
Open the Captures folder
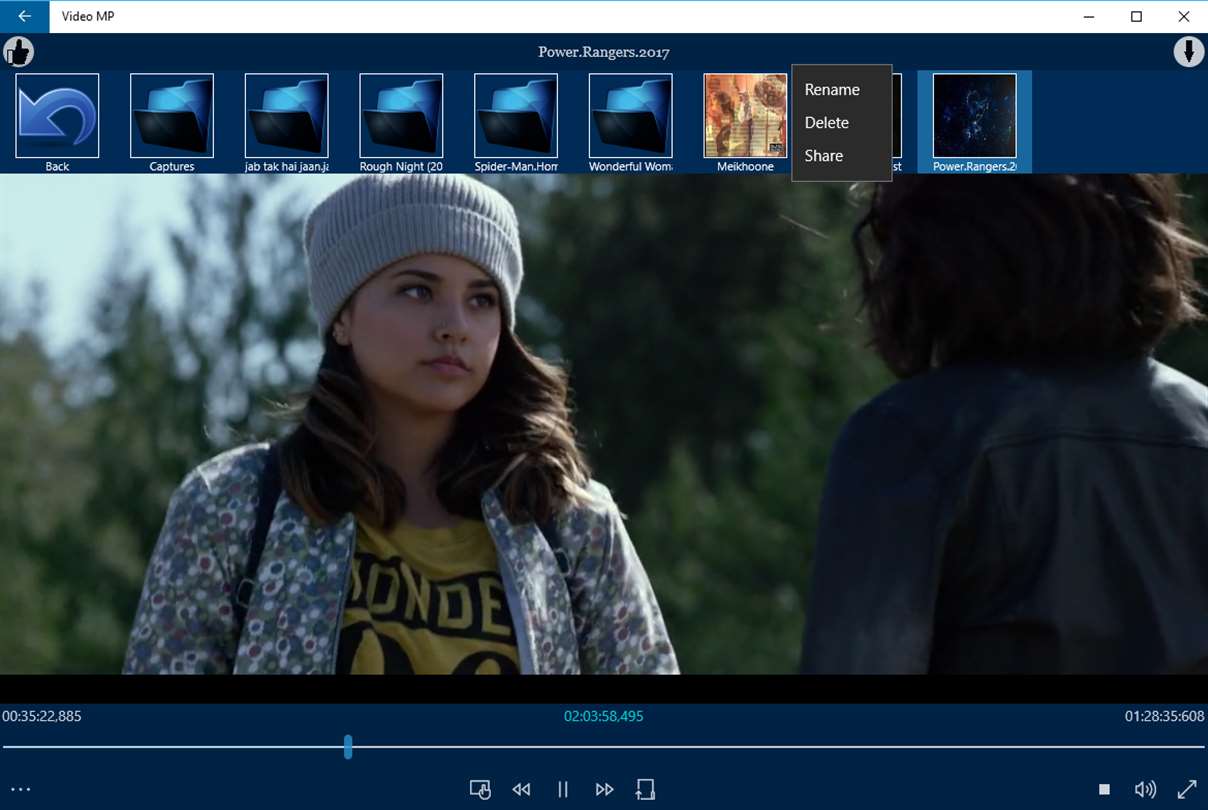tap(172, 122)
